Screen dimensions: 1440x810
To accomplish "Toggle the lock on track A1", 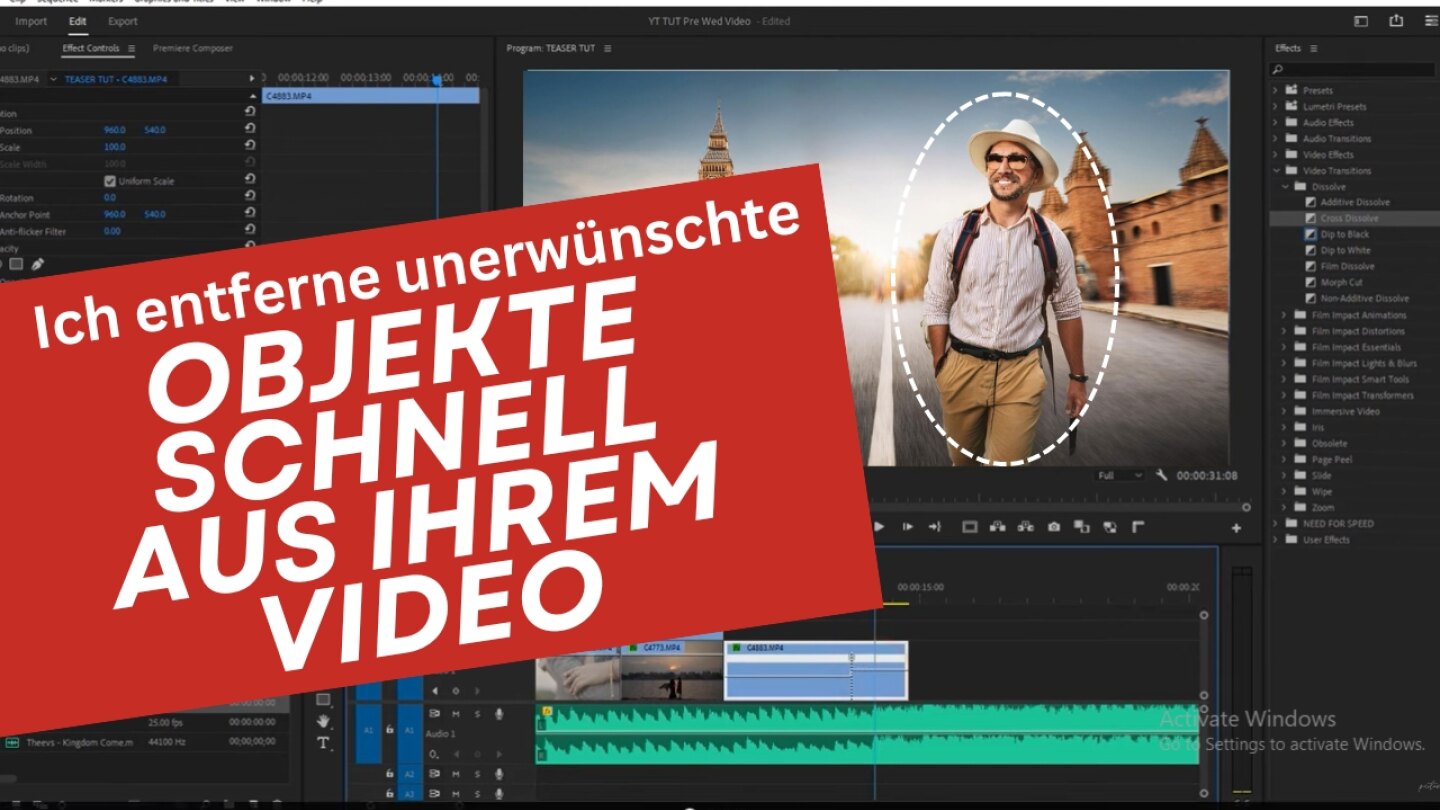I will (x=390, y=730).
